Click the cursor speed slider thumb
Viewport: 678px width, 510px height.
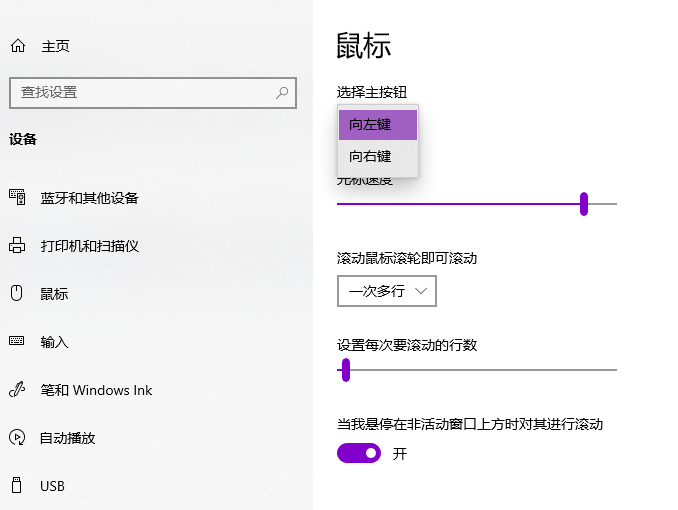tap(584, 204)
